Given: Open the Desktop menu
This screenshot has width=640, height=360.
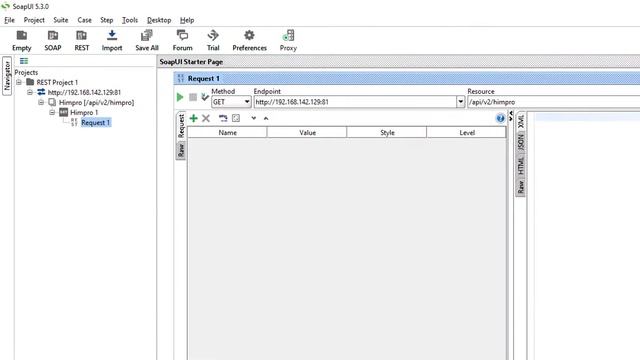Looking at the screenshot, I should click(x=159, y=20).
